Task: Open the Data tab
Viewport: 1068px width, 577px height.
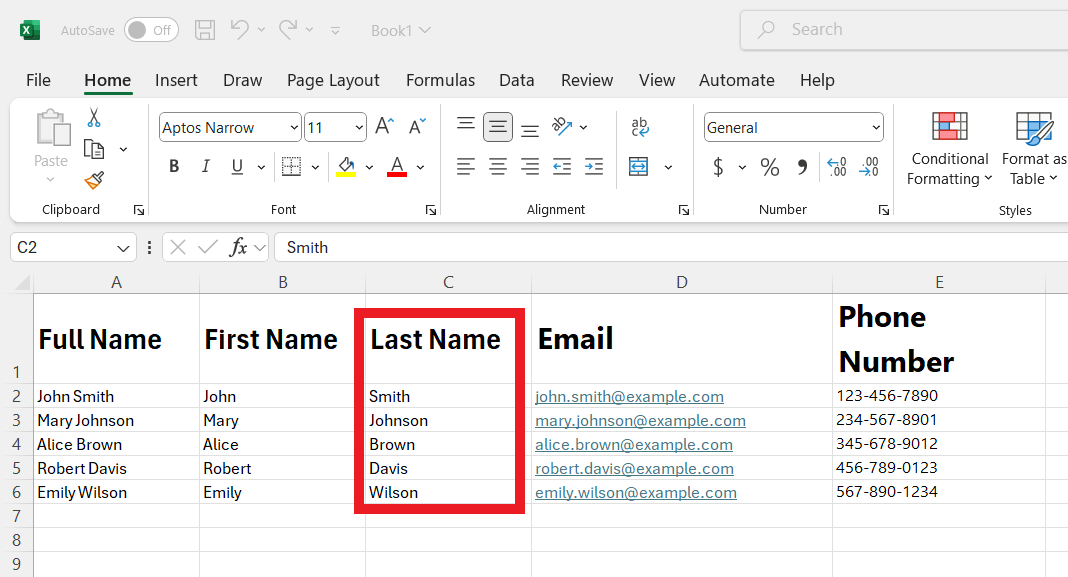Action: tap(516, 80)
